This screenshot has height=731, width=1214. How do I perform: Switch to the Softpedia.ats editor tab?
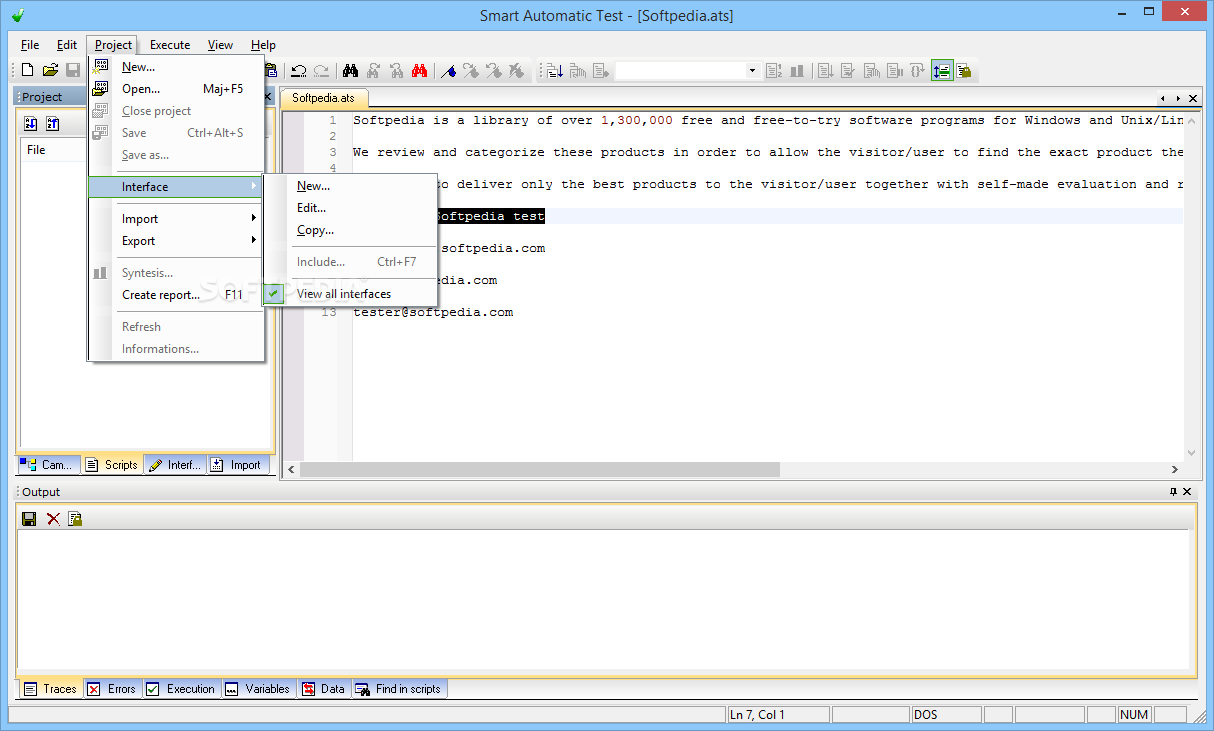pos(323,98)
